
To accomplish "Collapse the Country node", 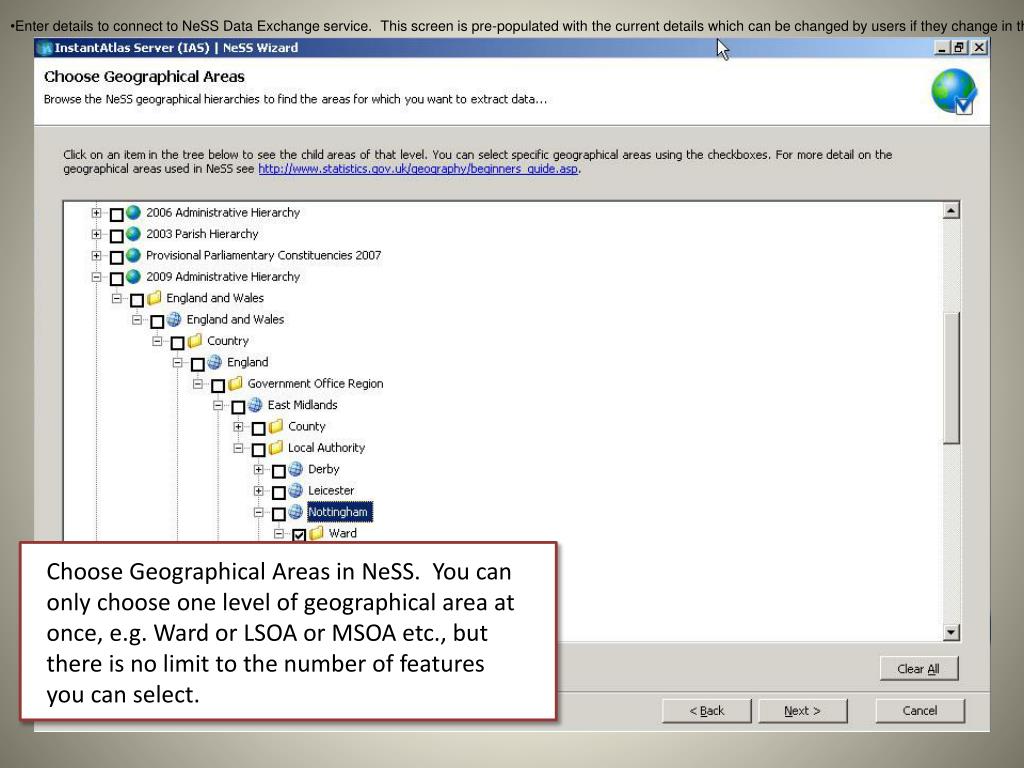I will (157, 341).
